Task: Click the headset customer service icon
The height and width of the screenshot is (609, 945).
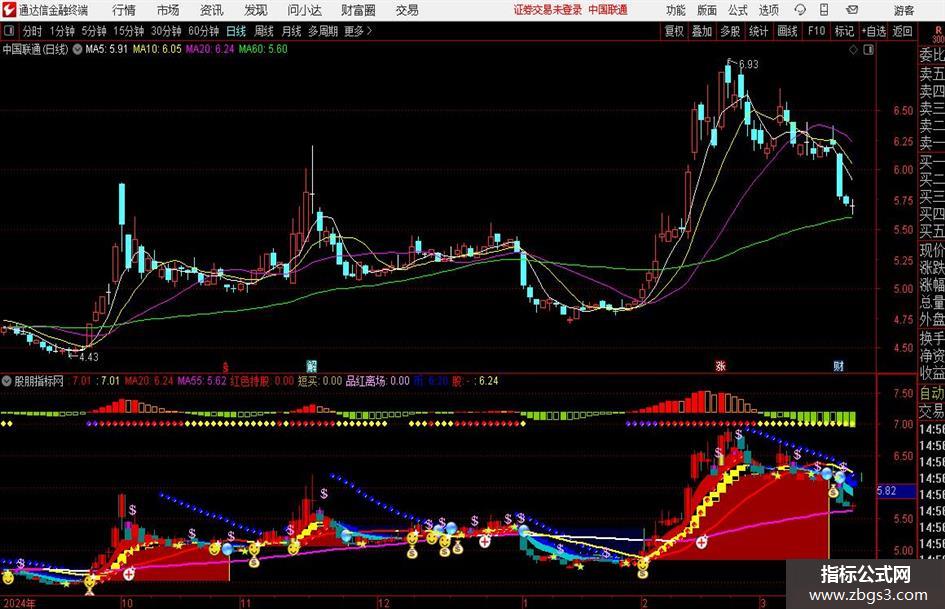Action: [800, 10]
